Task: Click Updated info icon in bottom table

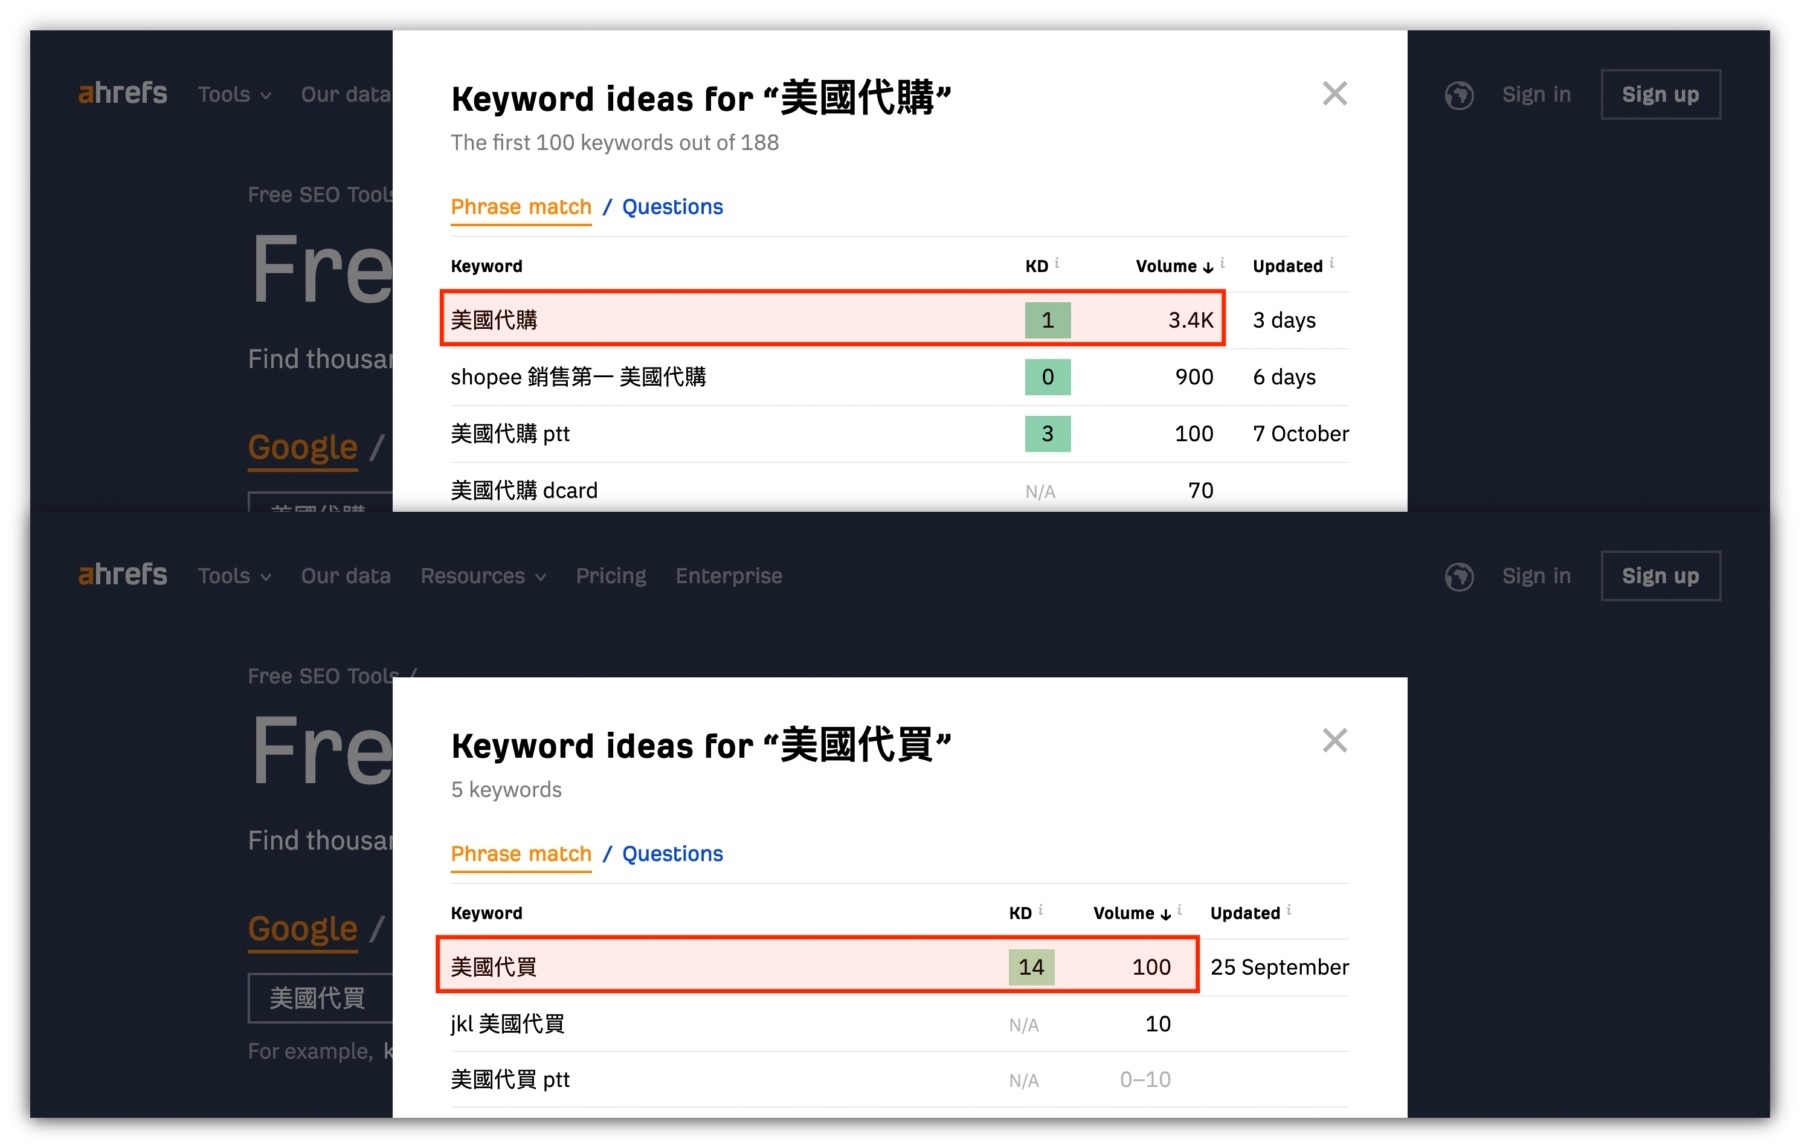Action: (x=1289, y=910)
